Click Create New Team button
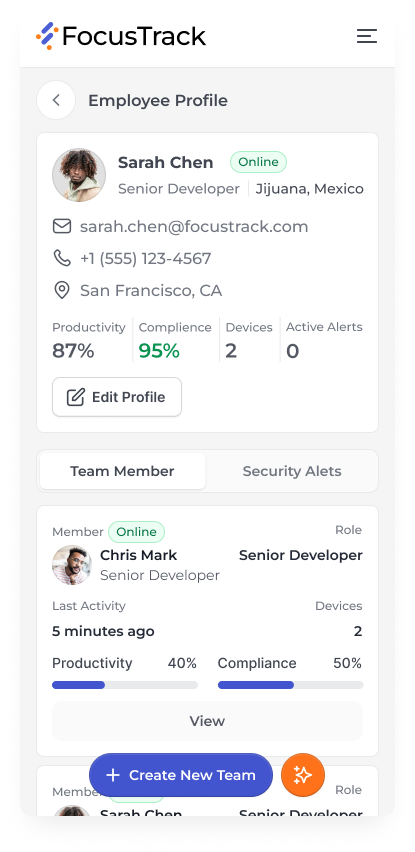Image resolution: width=415 pixels, height=852 pixels. click(181, 775)
